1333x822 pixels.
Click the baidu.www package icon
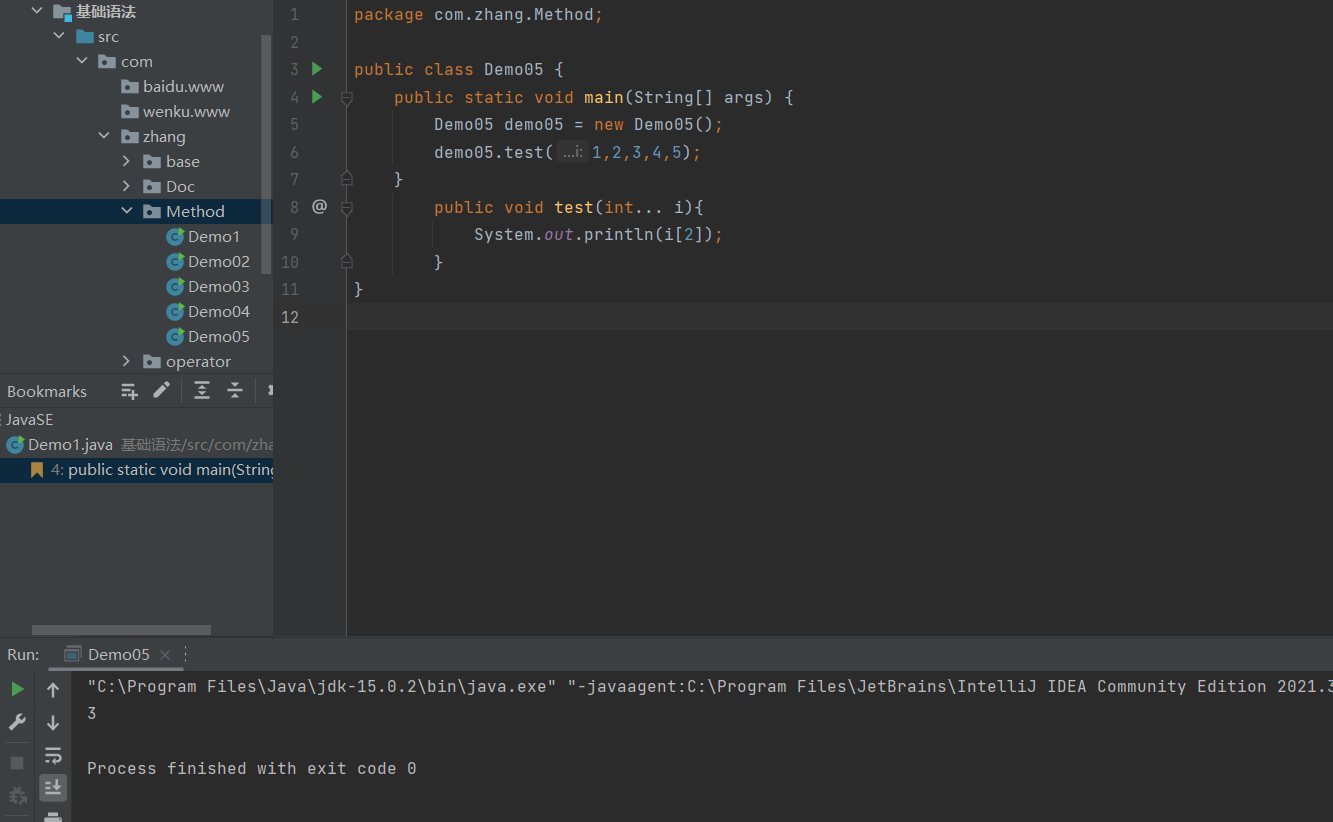click(x=129, y=86)
